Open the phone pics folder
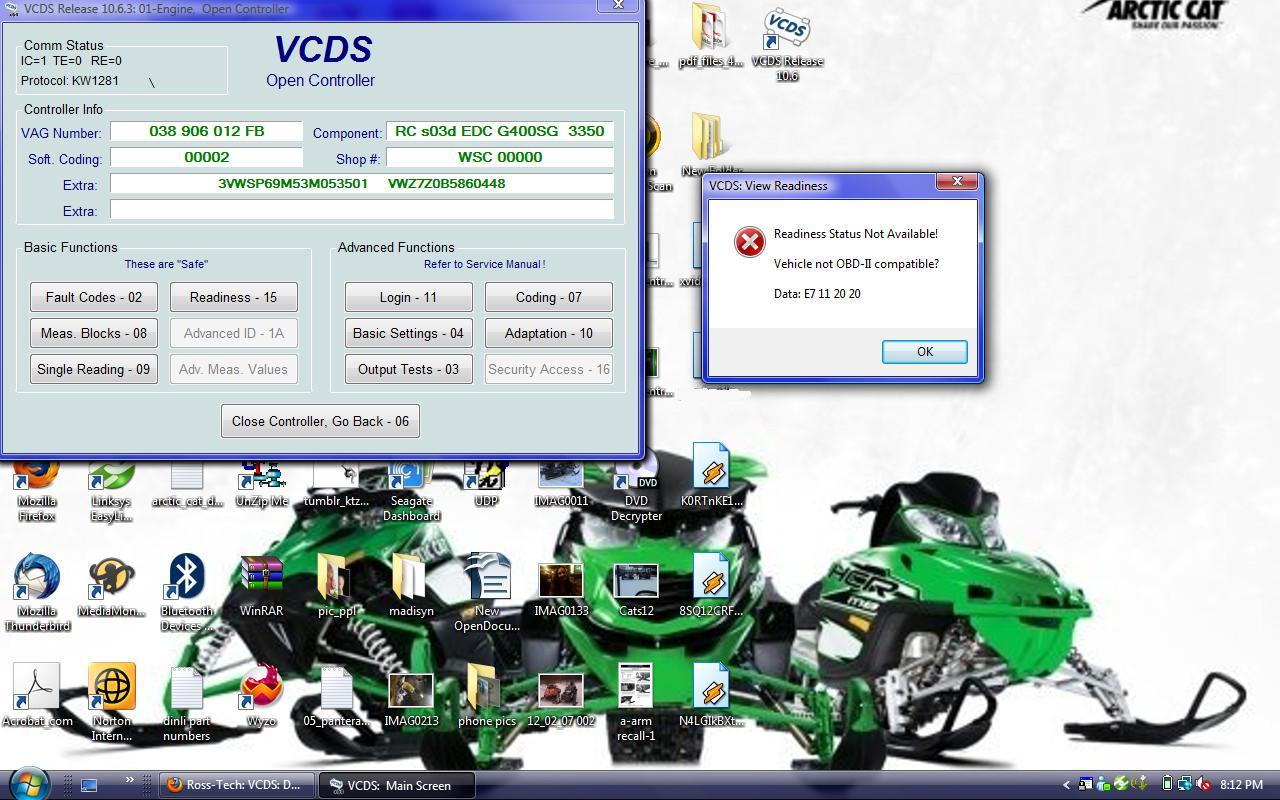The image size is (1280, 800). pos(486,693)
